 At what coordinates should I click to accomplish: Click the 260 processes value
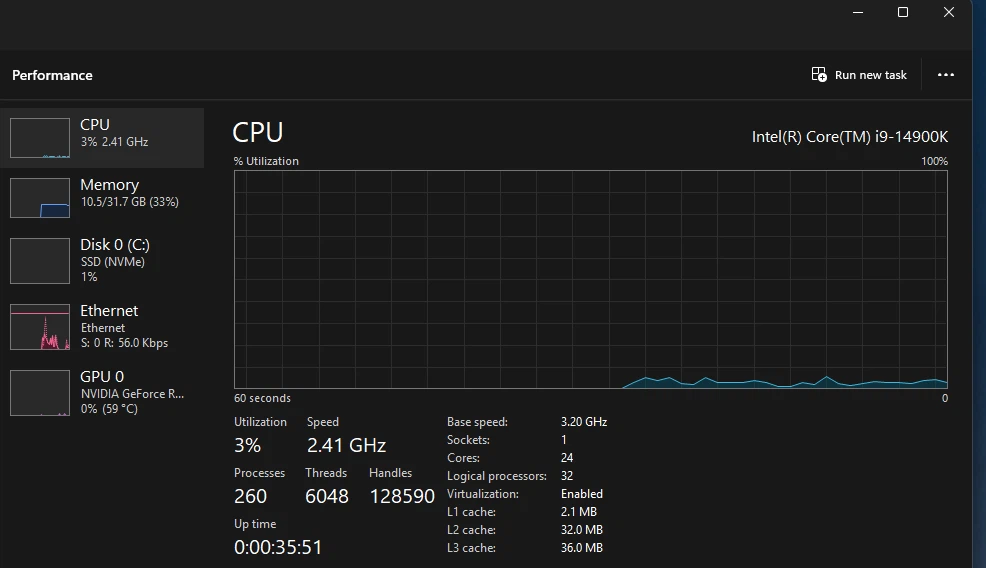click(x=250, y=496)
